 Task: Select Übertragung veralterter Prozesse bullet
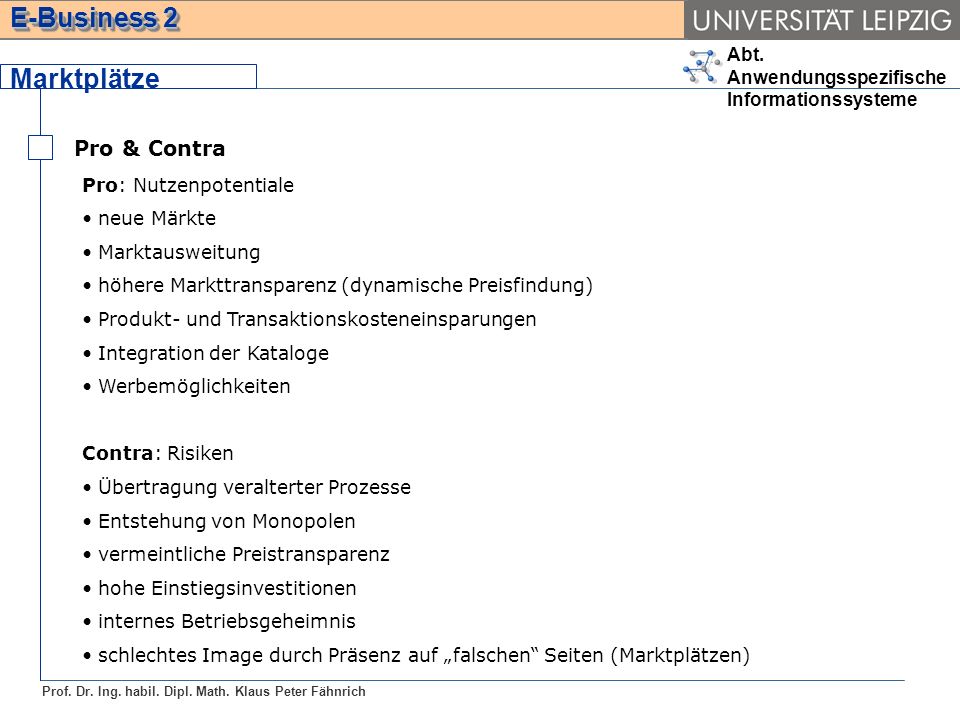tap(247, 487)
